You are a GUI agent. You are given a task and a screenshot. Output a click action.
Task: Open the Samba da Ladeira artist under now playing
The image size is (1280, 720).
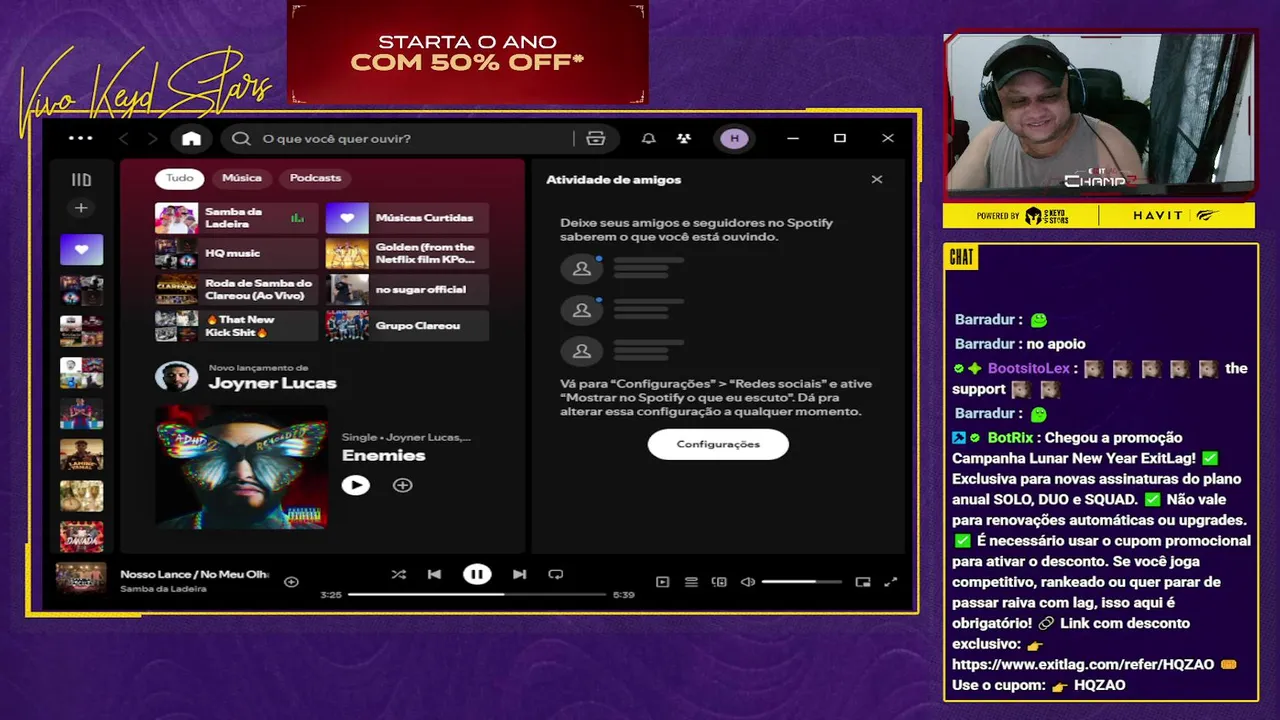(x=163, y=589)
